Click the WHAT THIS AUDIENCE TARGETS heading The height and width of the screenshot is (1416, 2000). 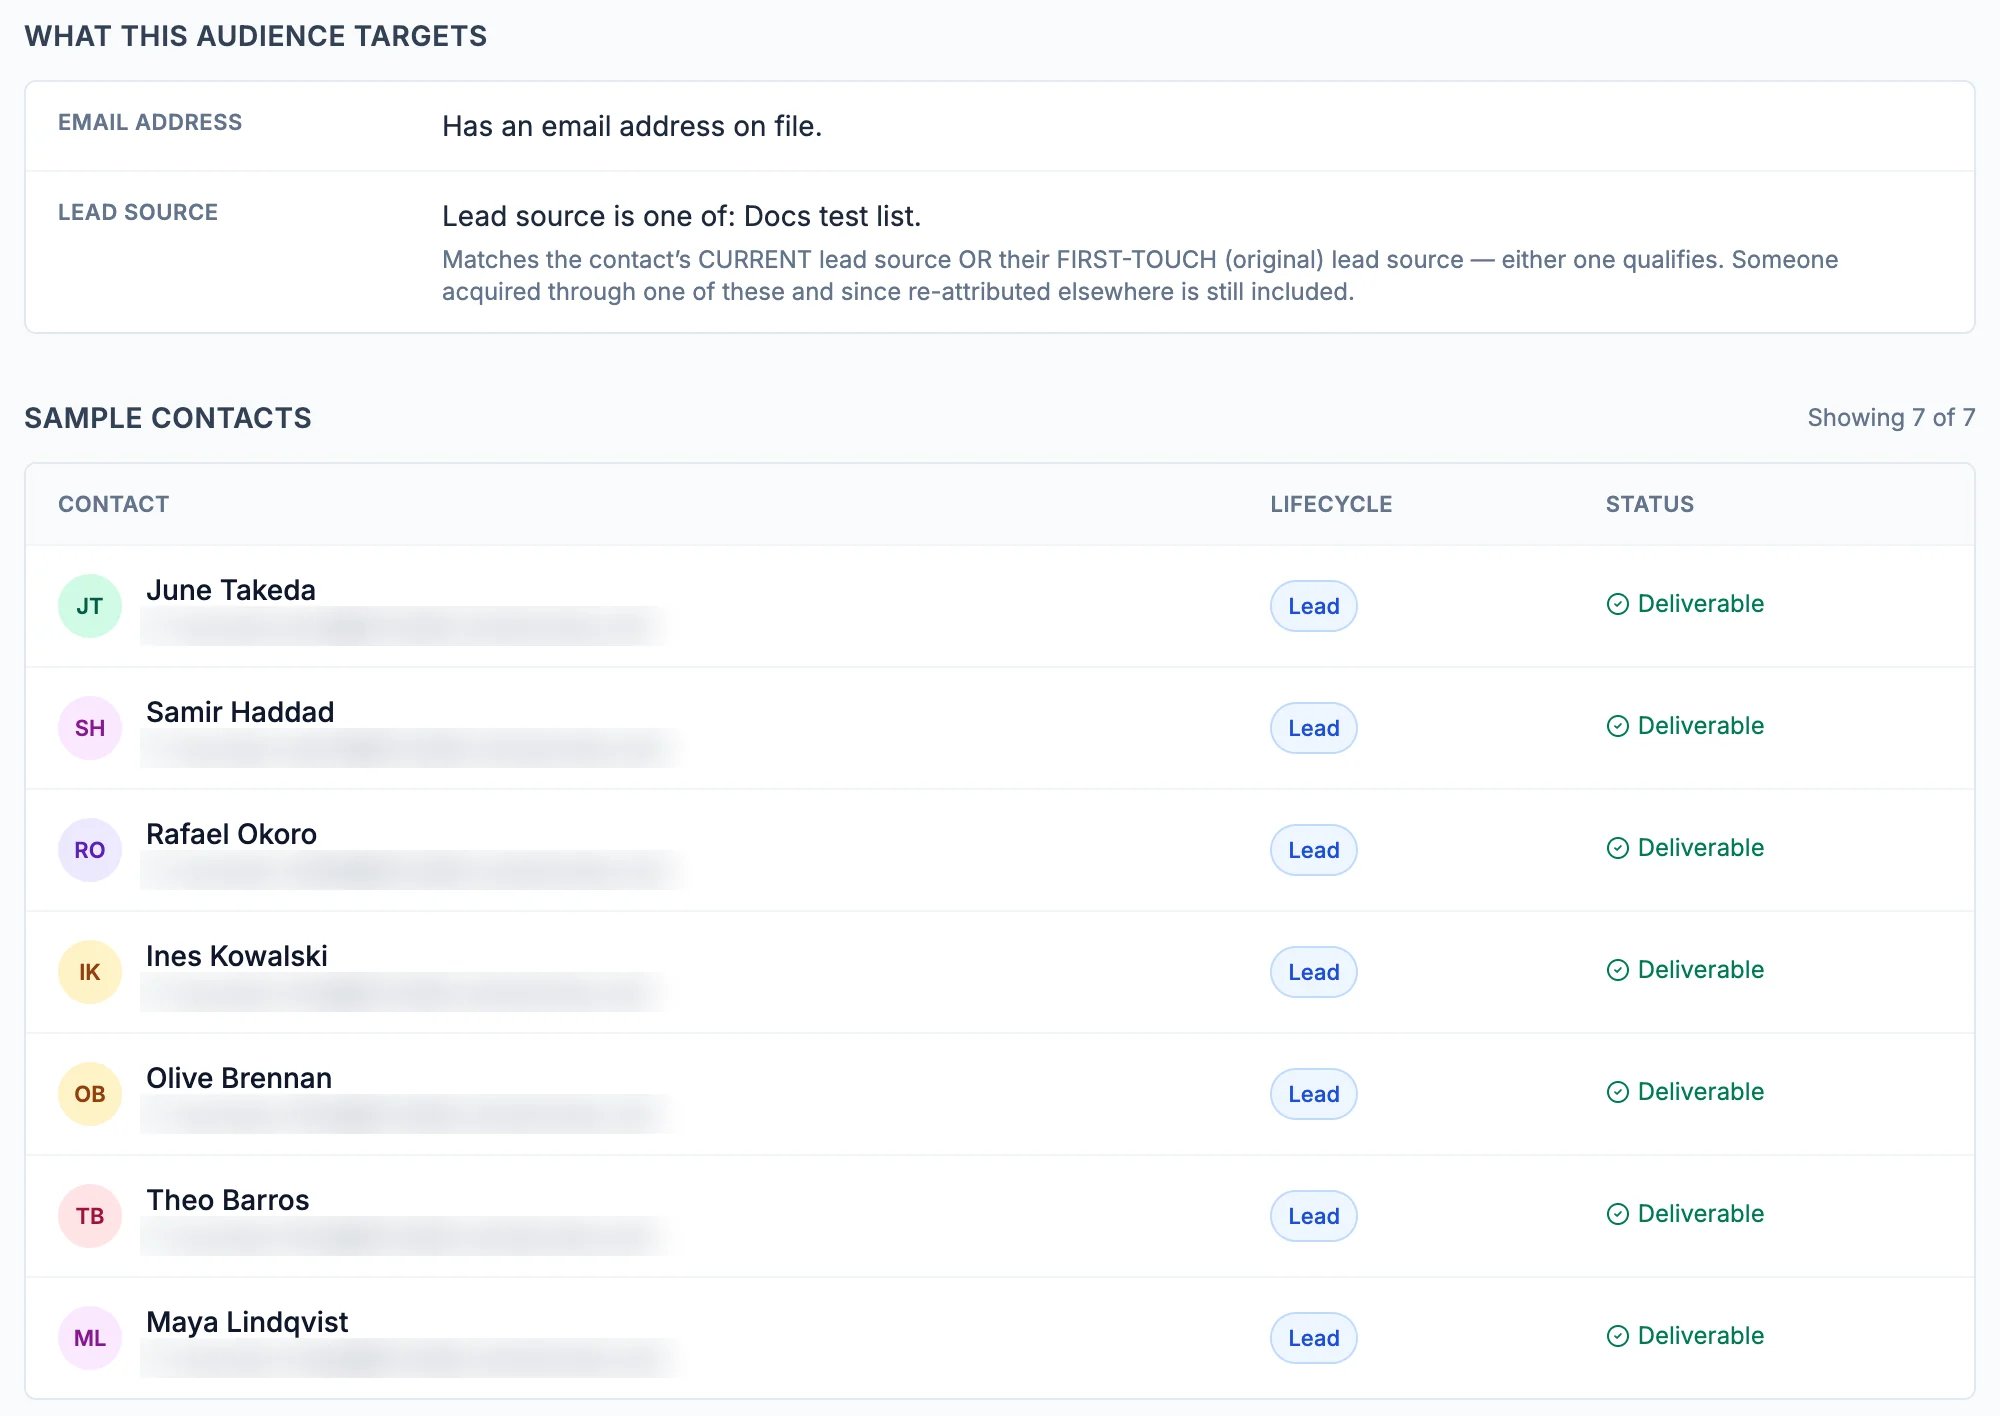256,36
